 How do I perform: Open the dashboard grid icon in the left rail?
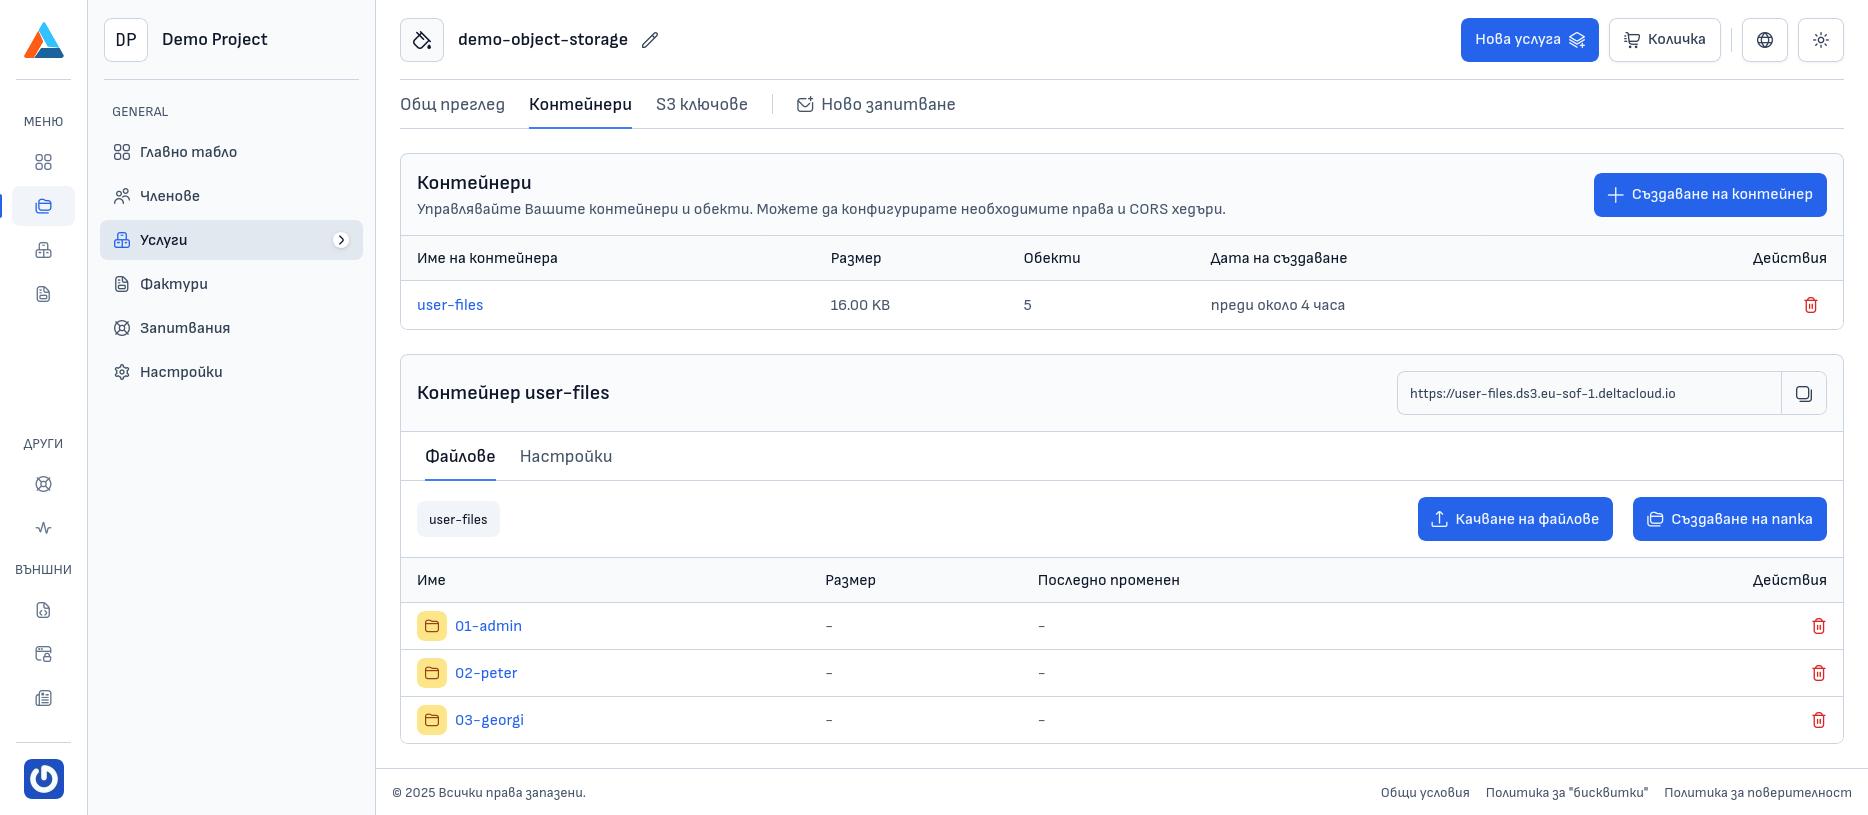point(43,162)
